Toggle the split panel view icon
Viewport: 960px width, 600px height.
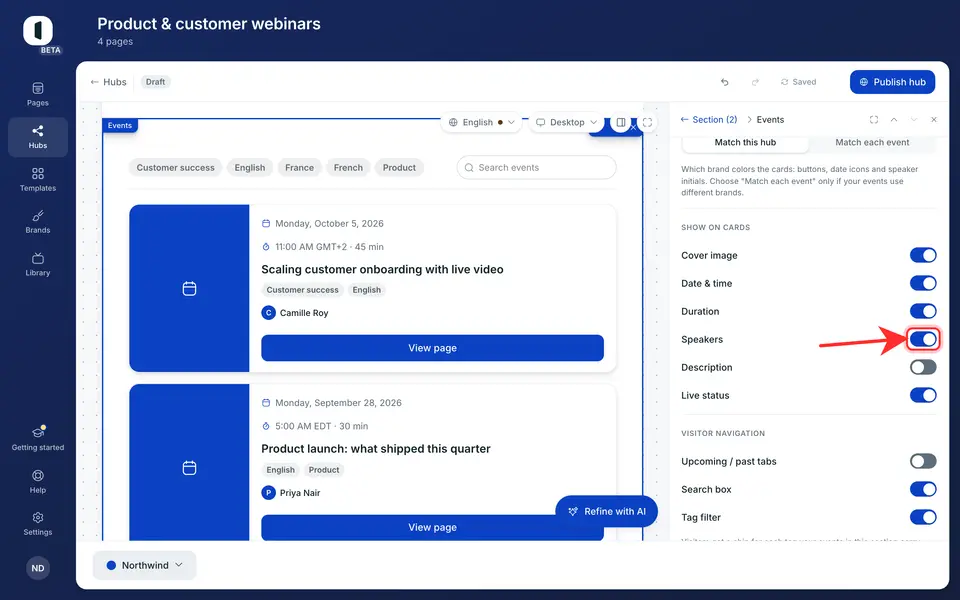click(621, 122)
